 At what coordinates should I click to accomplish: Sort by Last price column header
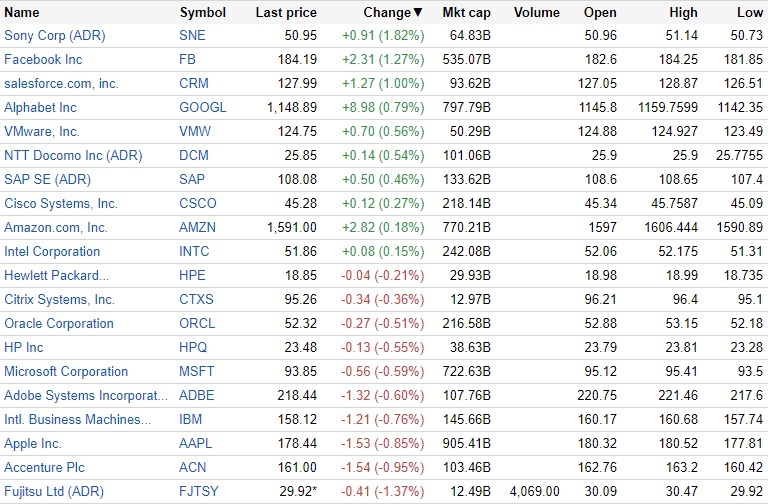pyautogui.click(x=286, y=13)
